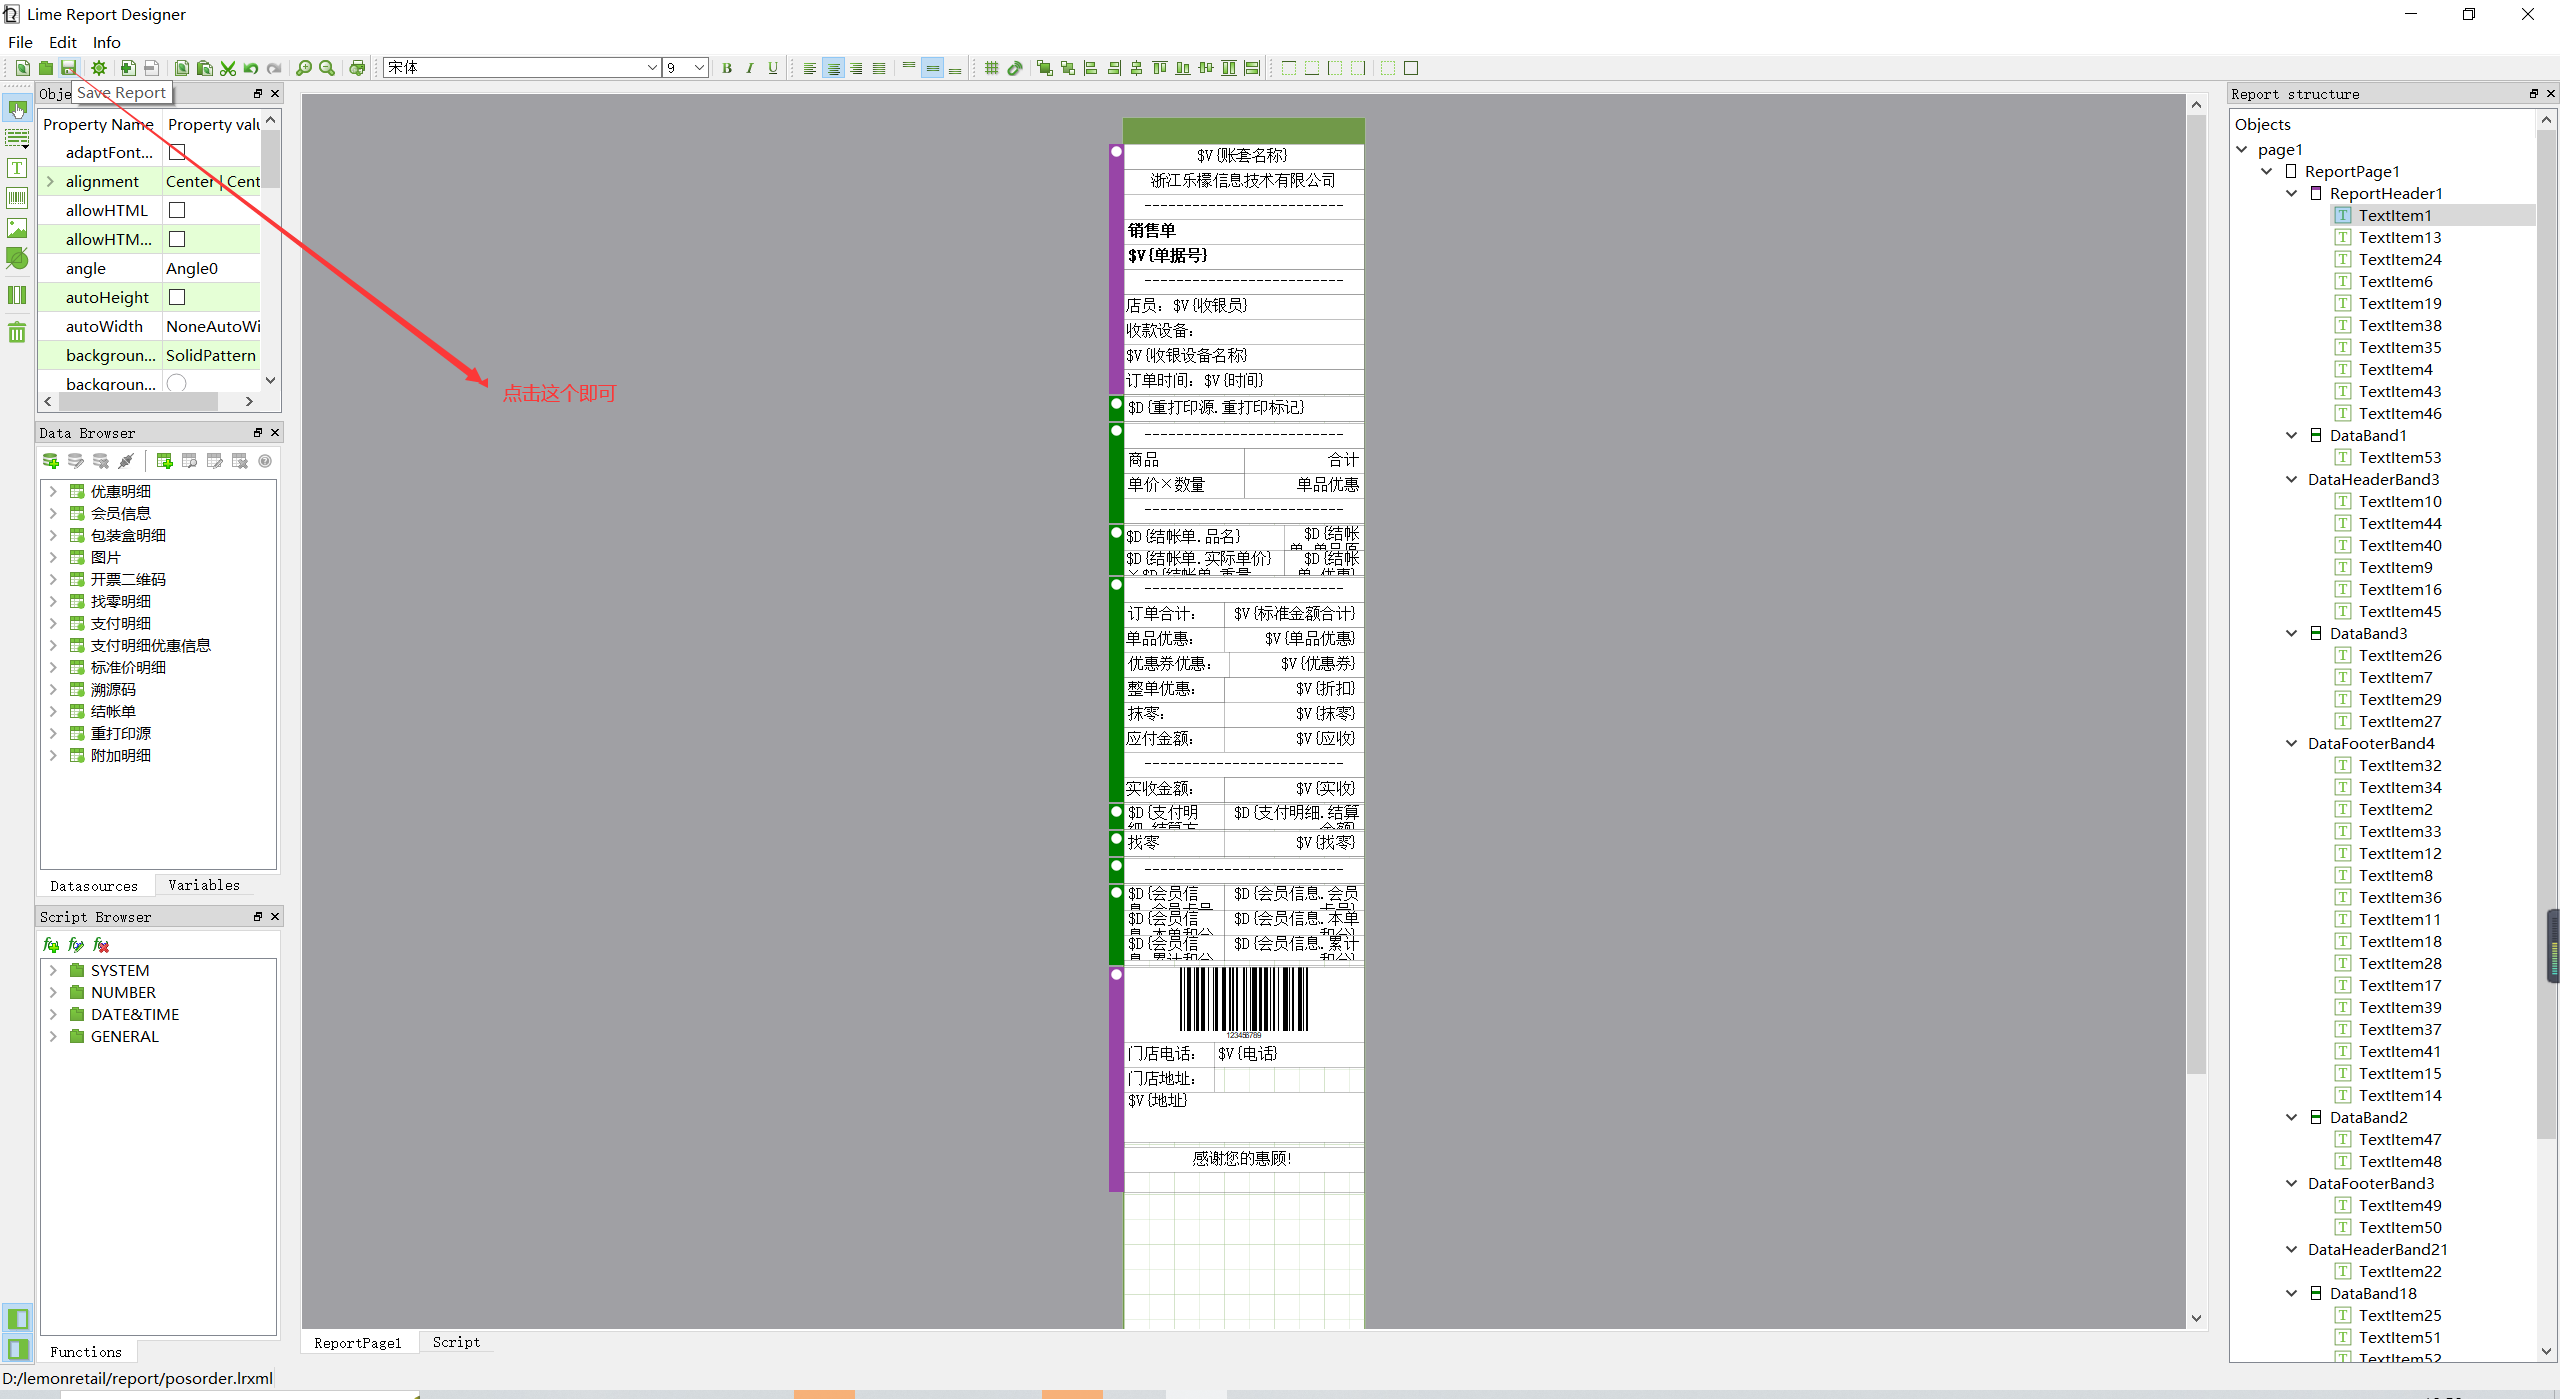2560x1399 pixels.
Task: Undo the last action
Action: pyautogui.click(x=251, y=68)
